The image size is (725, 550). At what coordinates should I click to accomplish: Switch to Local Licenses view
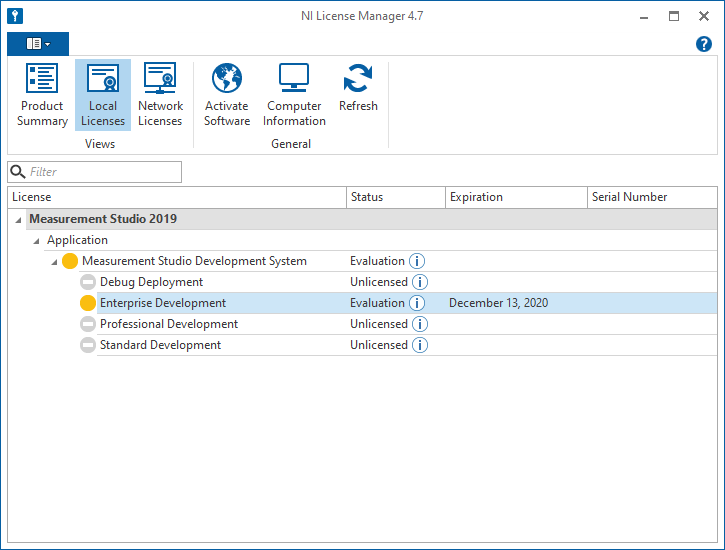point(103,95)
